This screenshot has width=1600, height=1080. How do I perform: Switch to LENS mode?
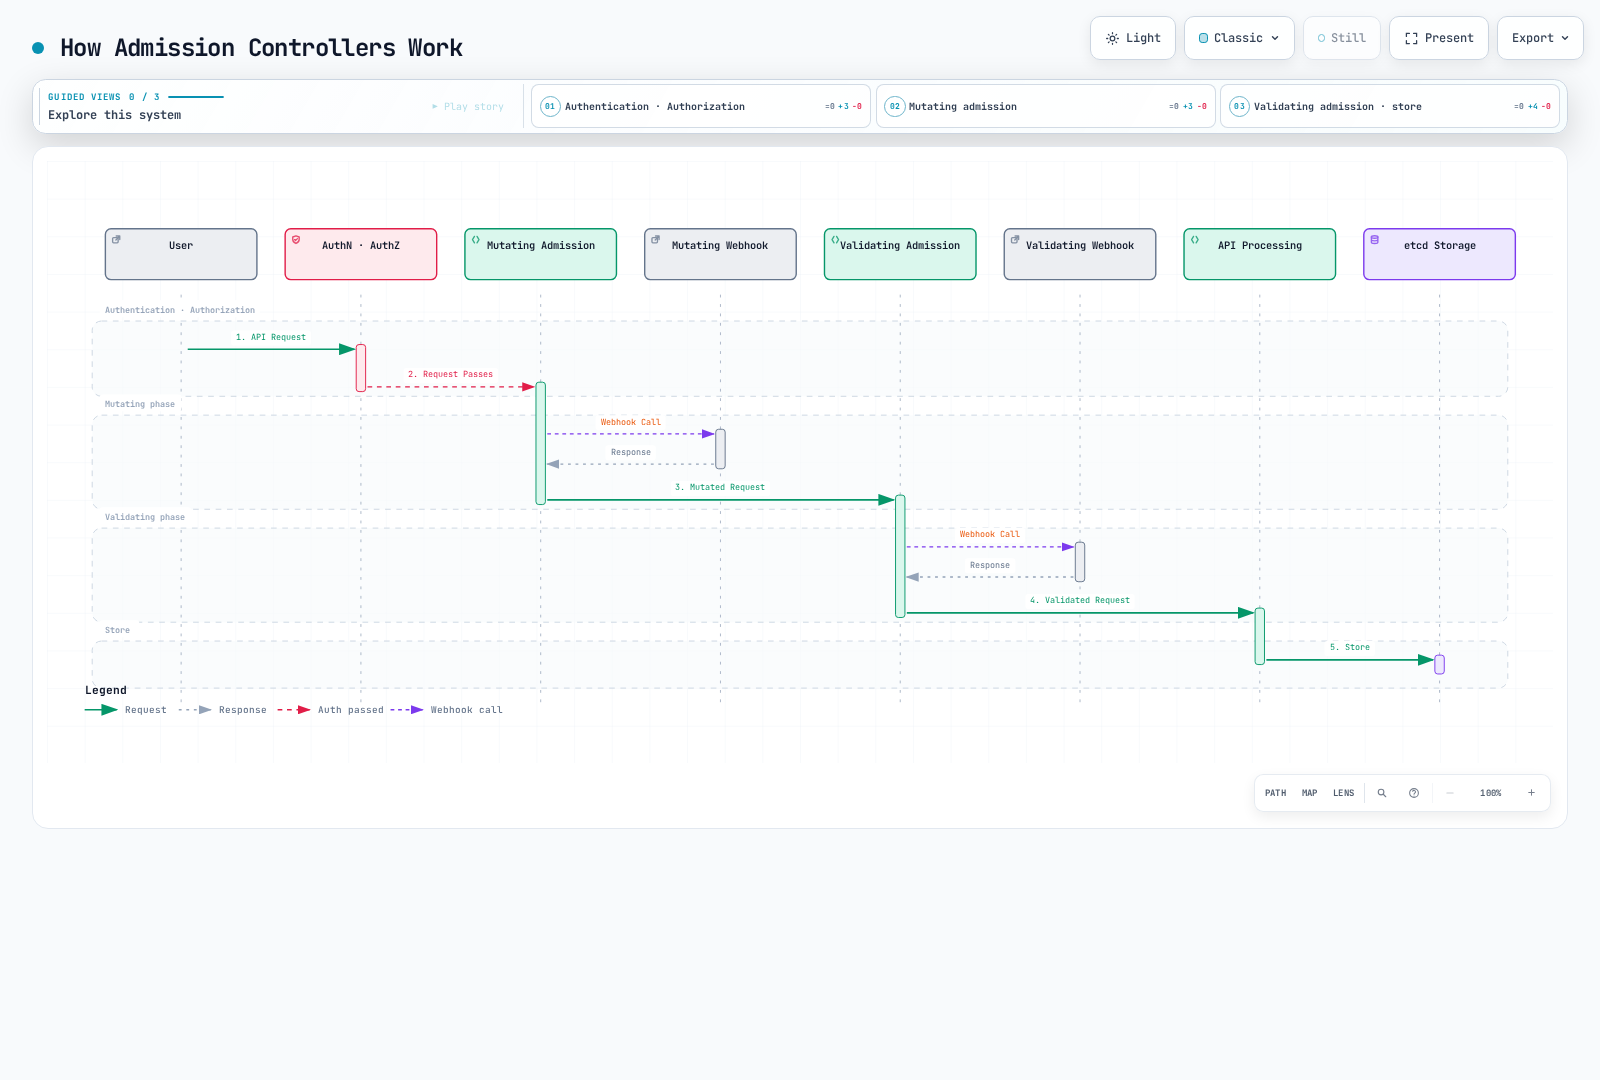point(1344,793)
